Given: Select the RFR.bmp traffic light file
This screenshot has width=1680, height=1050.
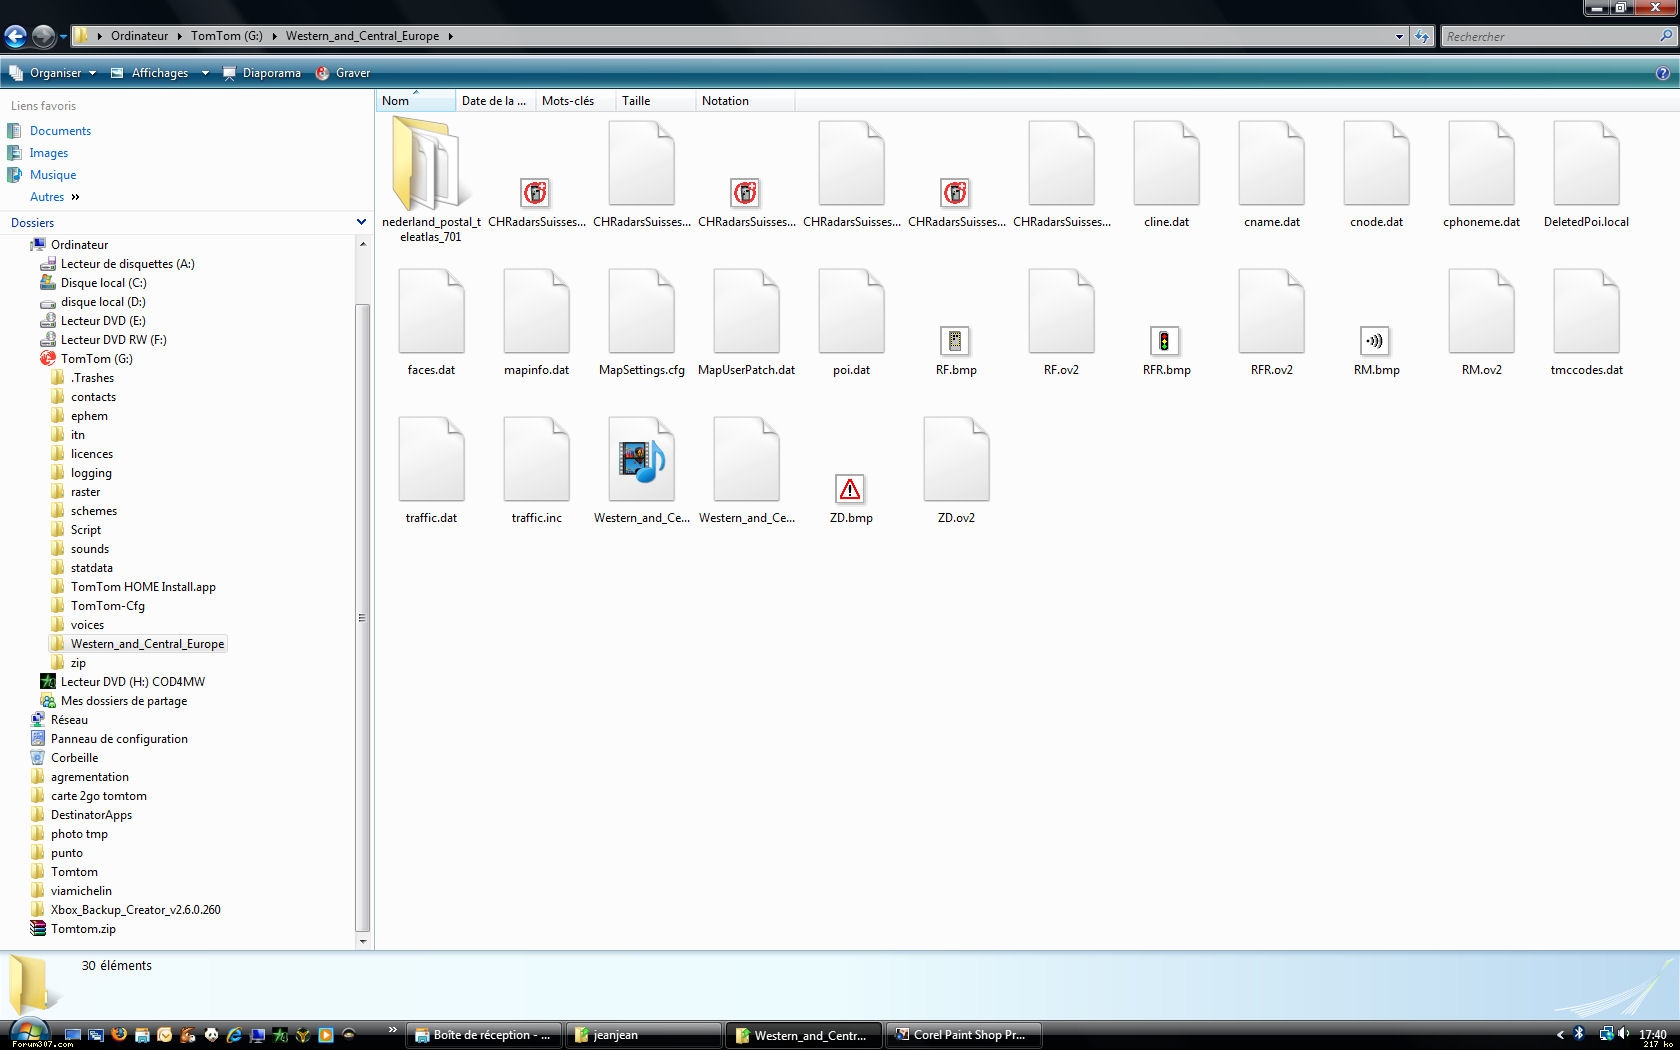Looking at the screenshot, I should click(x=1165, y=342).
